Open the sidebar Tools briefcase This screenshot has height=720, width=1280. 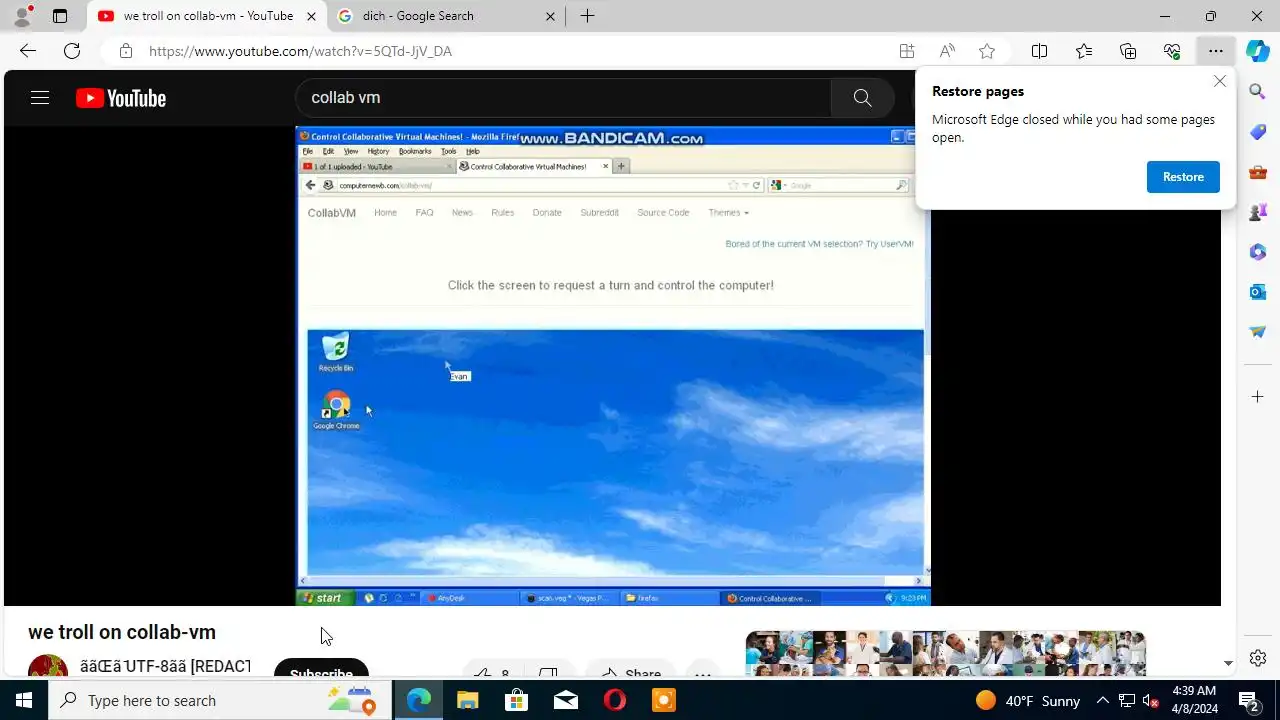tap(1258, 172)
